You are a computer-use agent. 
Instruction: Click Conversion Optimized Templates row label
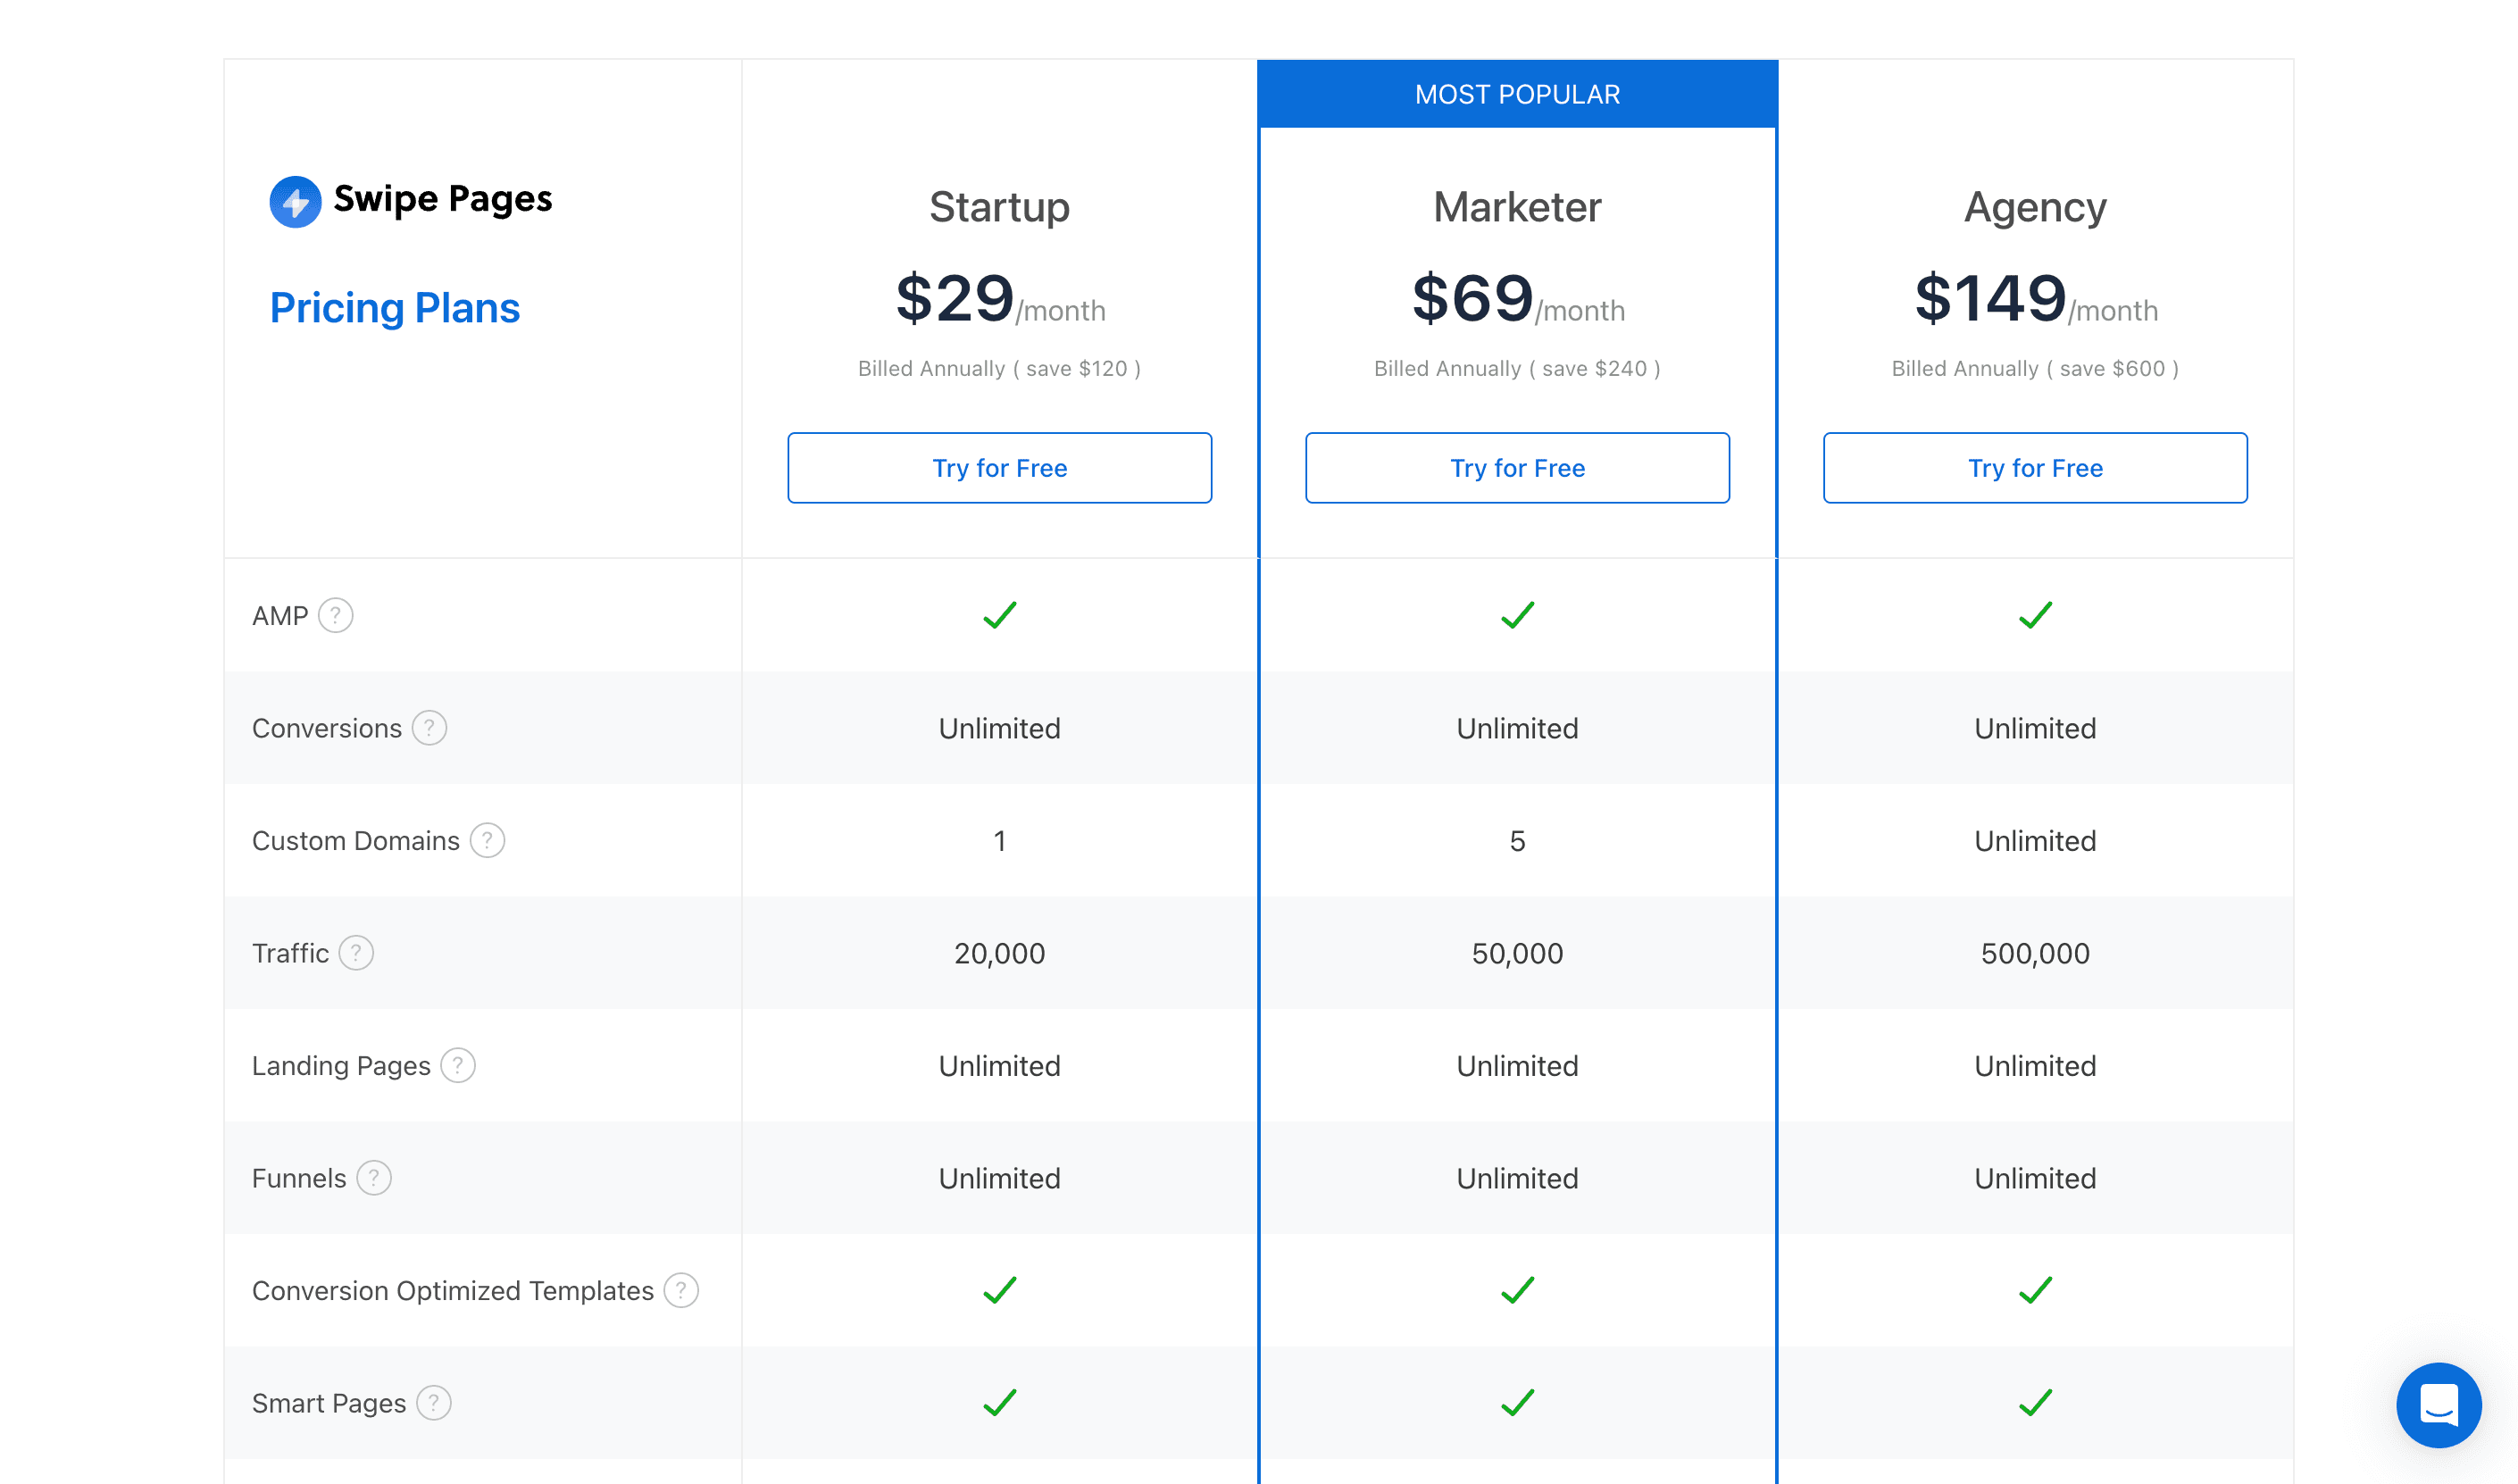point(453,1292)
